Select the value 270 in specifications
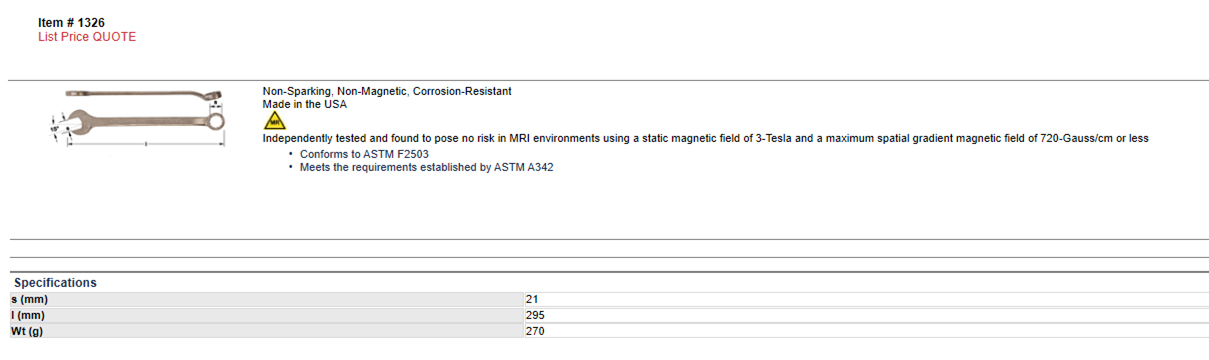Viewport: 1209px width, 360px height. 535,331
